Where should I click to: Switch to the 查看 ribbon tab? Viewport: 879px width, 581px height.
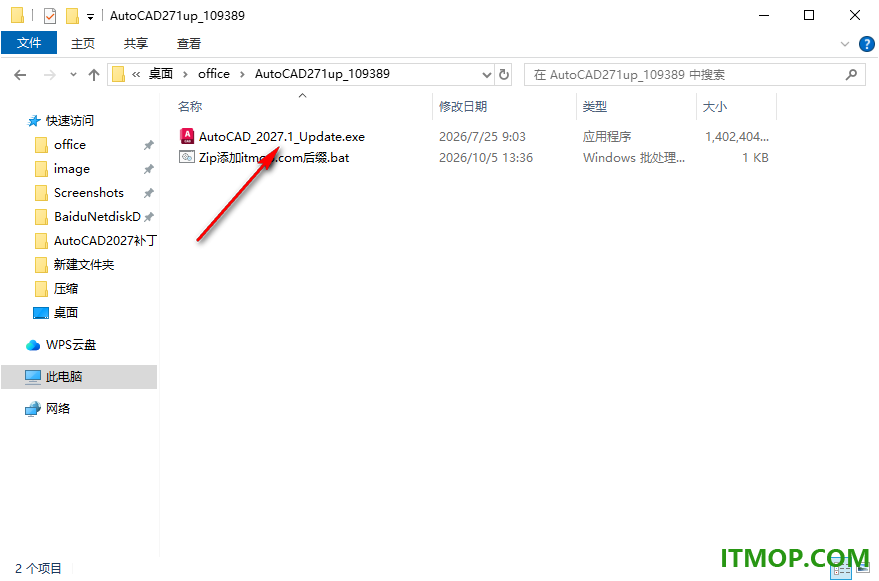pos(189,43)
